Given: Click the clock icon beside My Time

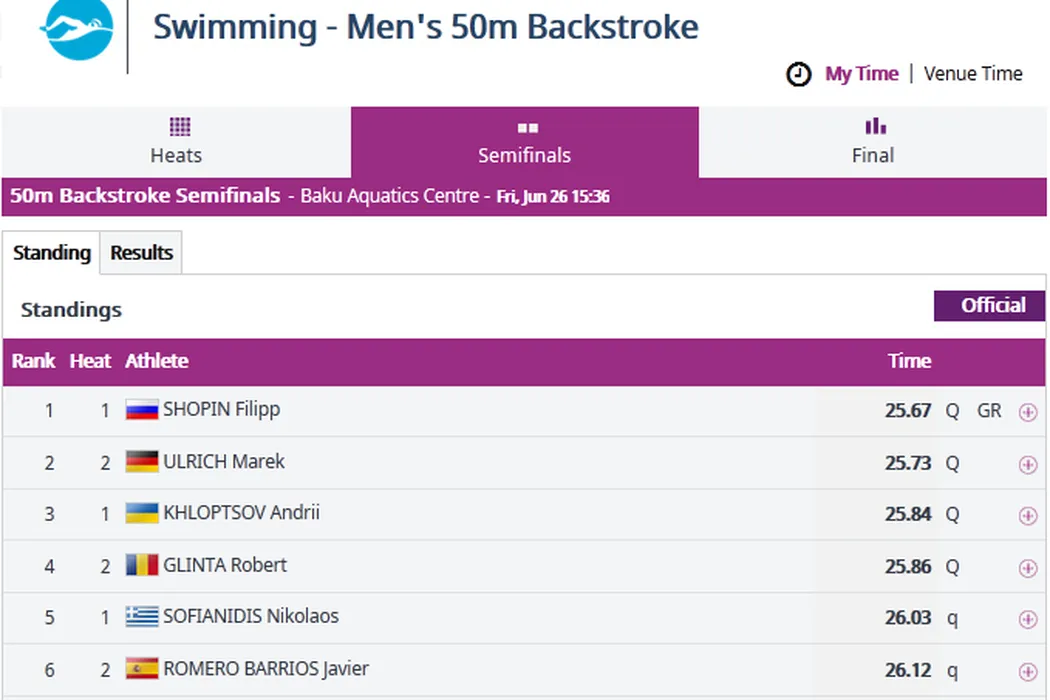Looking at the screenshot, I should point(798,74).
